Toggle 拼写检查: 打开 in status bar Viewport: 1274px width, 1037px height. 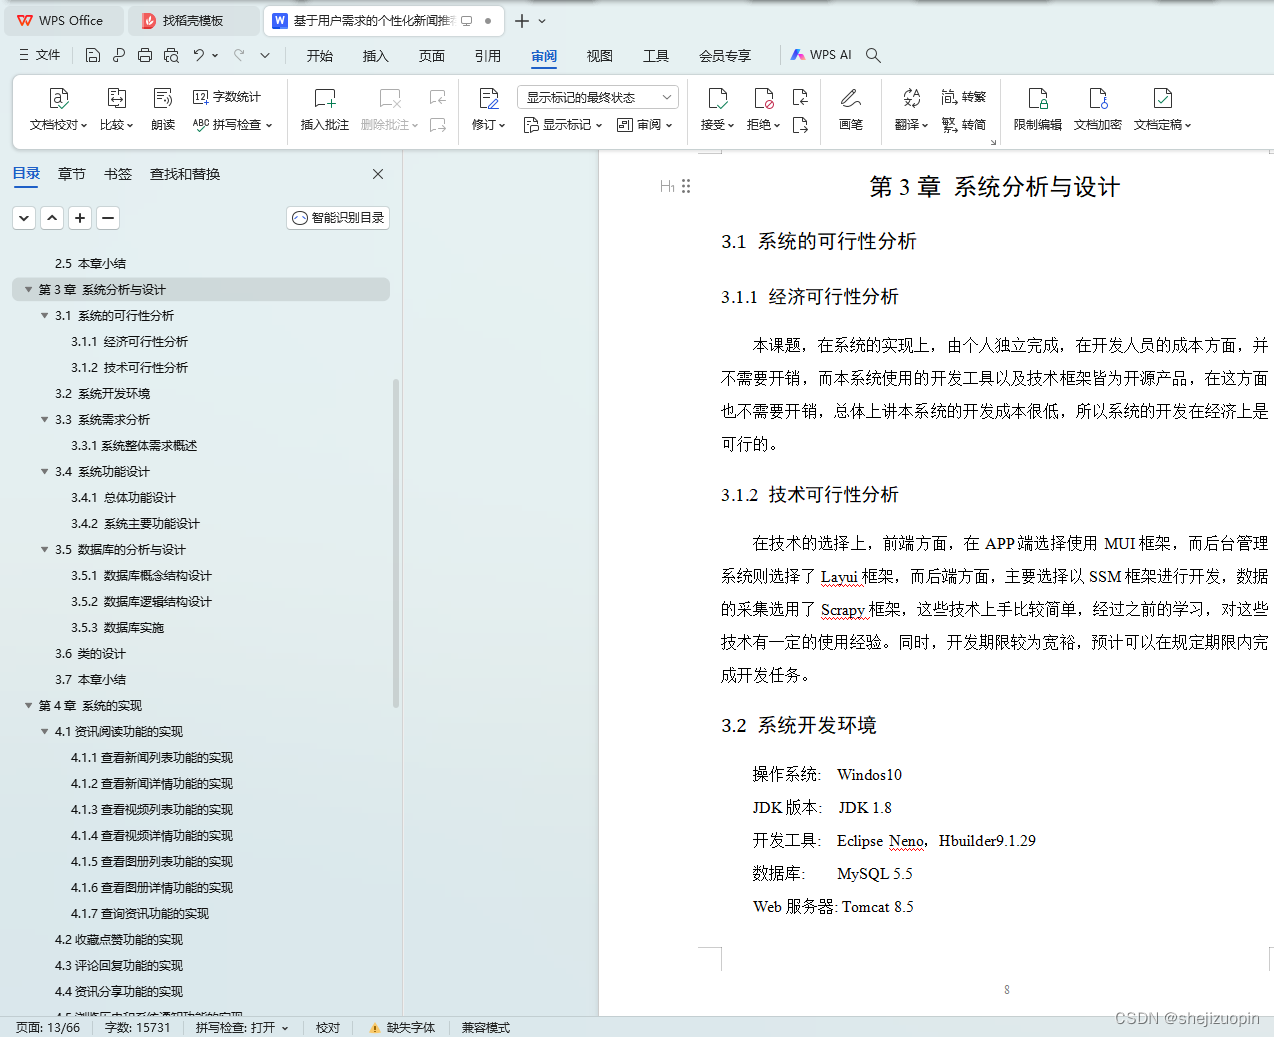(x=242, y=1028)
